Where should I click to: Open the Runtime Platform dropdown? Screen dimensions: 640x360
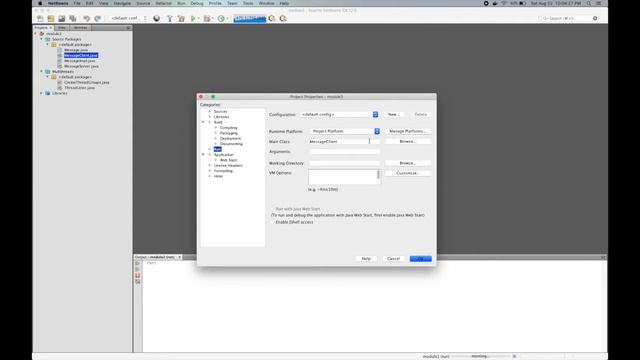(345, 131)
